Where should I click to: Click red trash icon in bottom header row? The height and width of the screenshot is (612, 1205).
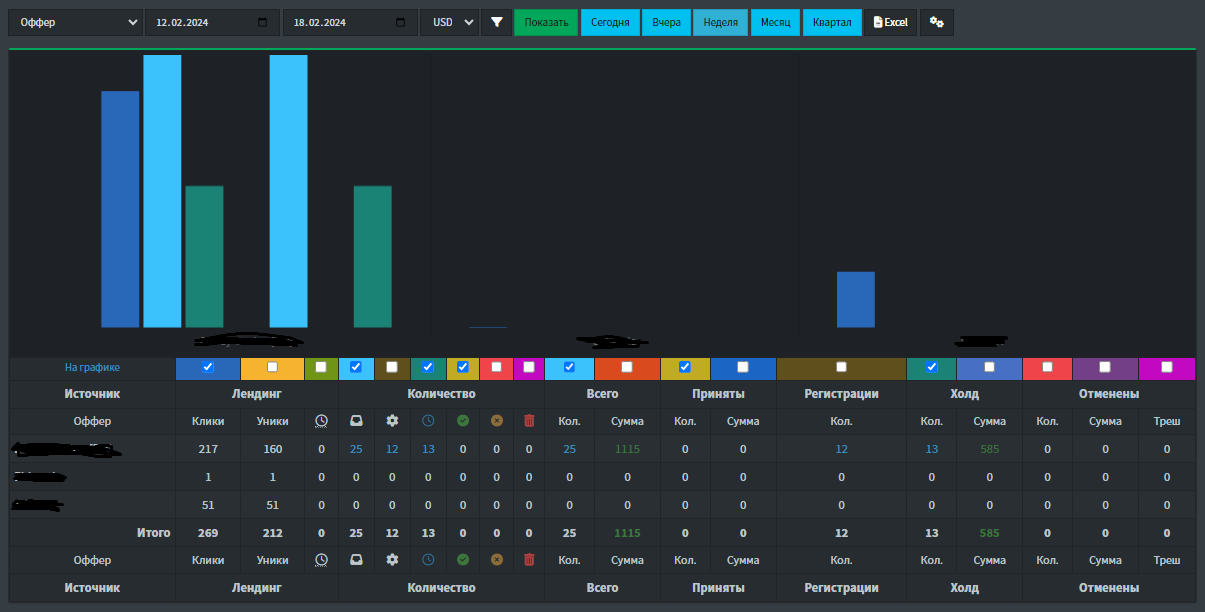point(529,560)
